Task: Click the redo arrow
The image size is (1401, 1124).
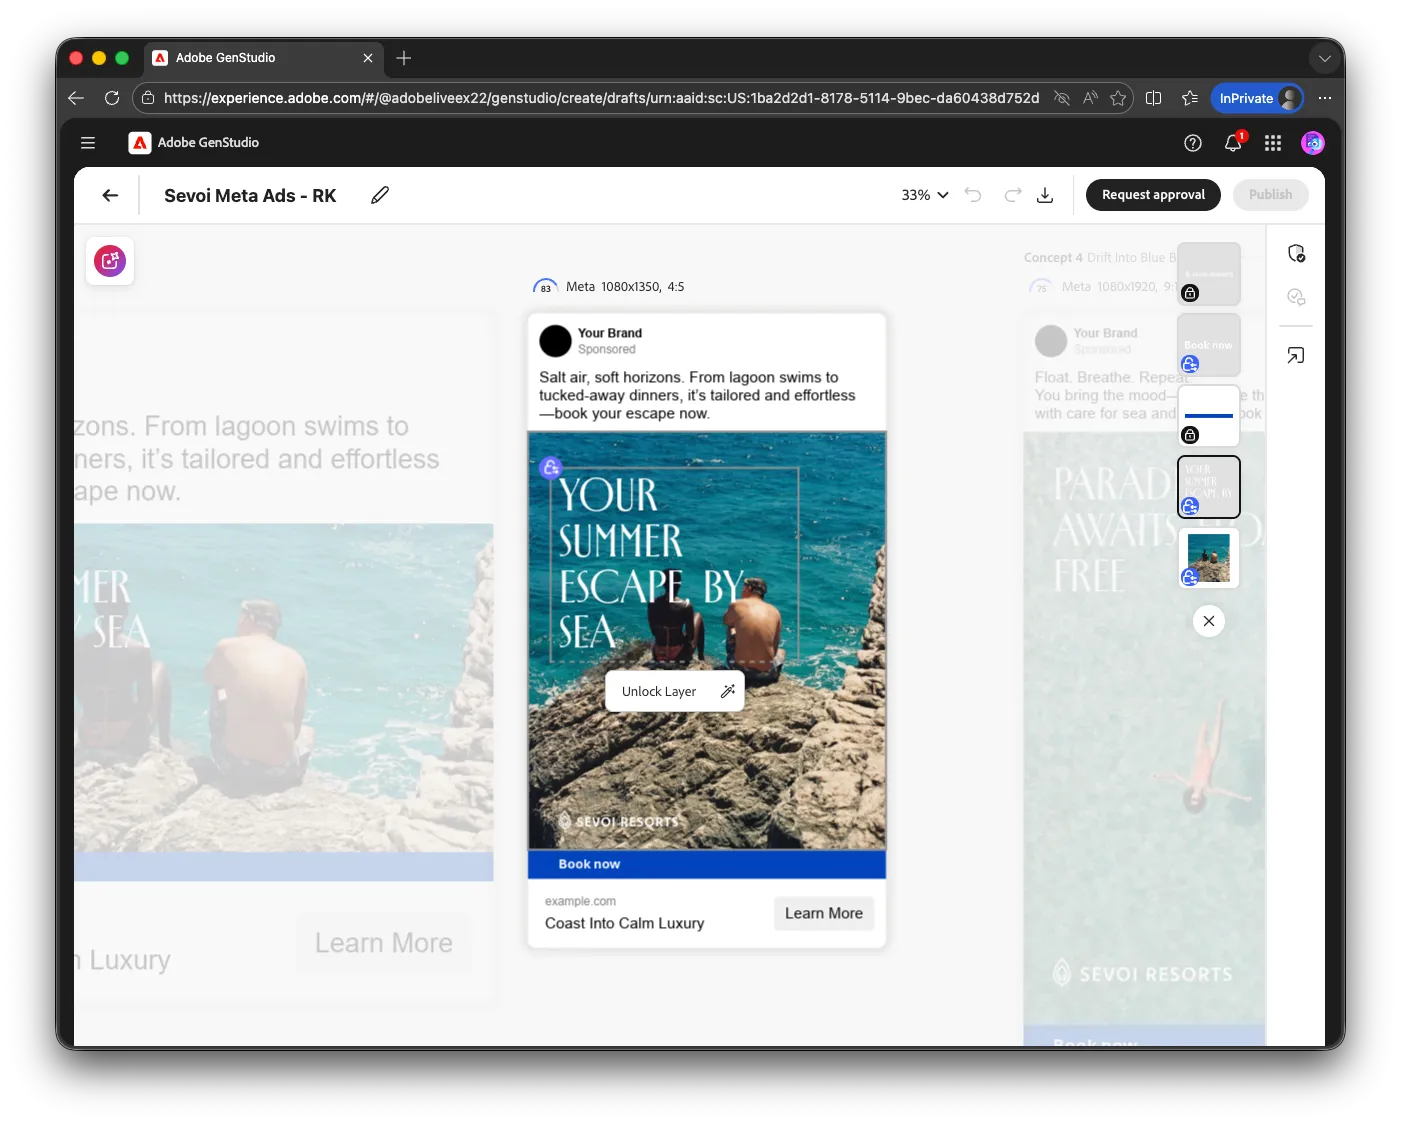Action: point(1013,195)
